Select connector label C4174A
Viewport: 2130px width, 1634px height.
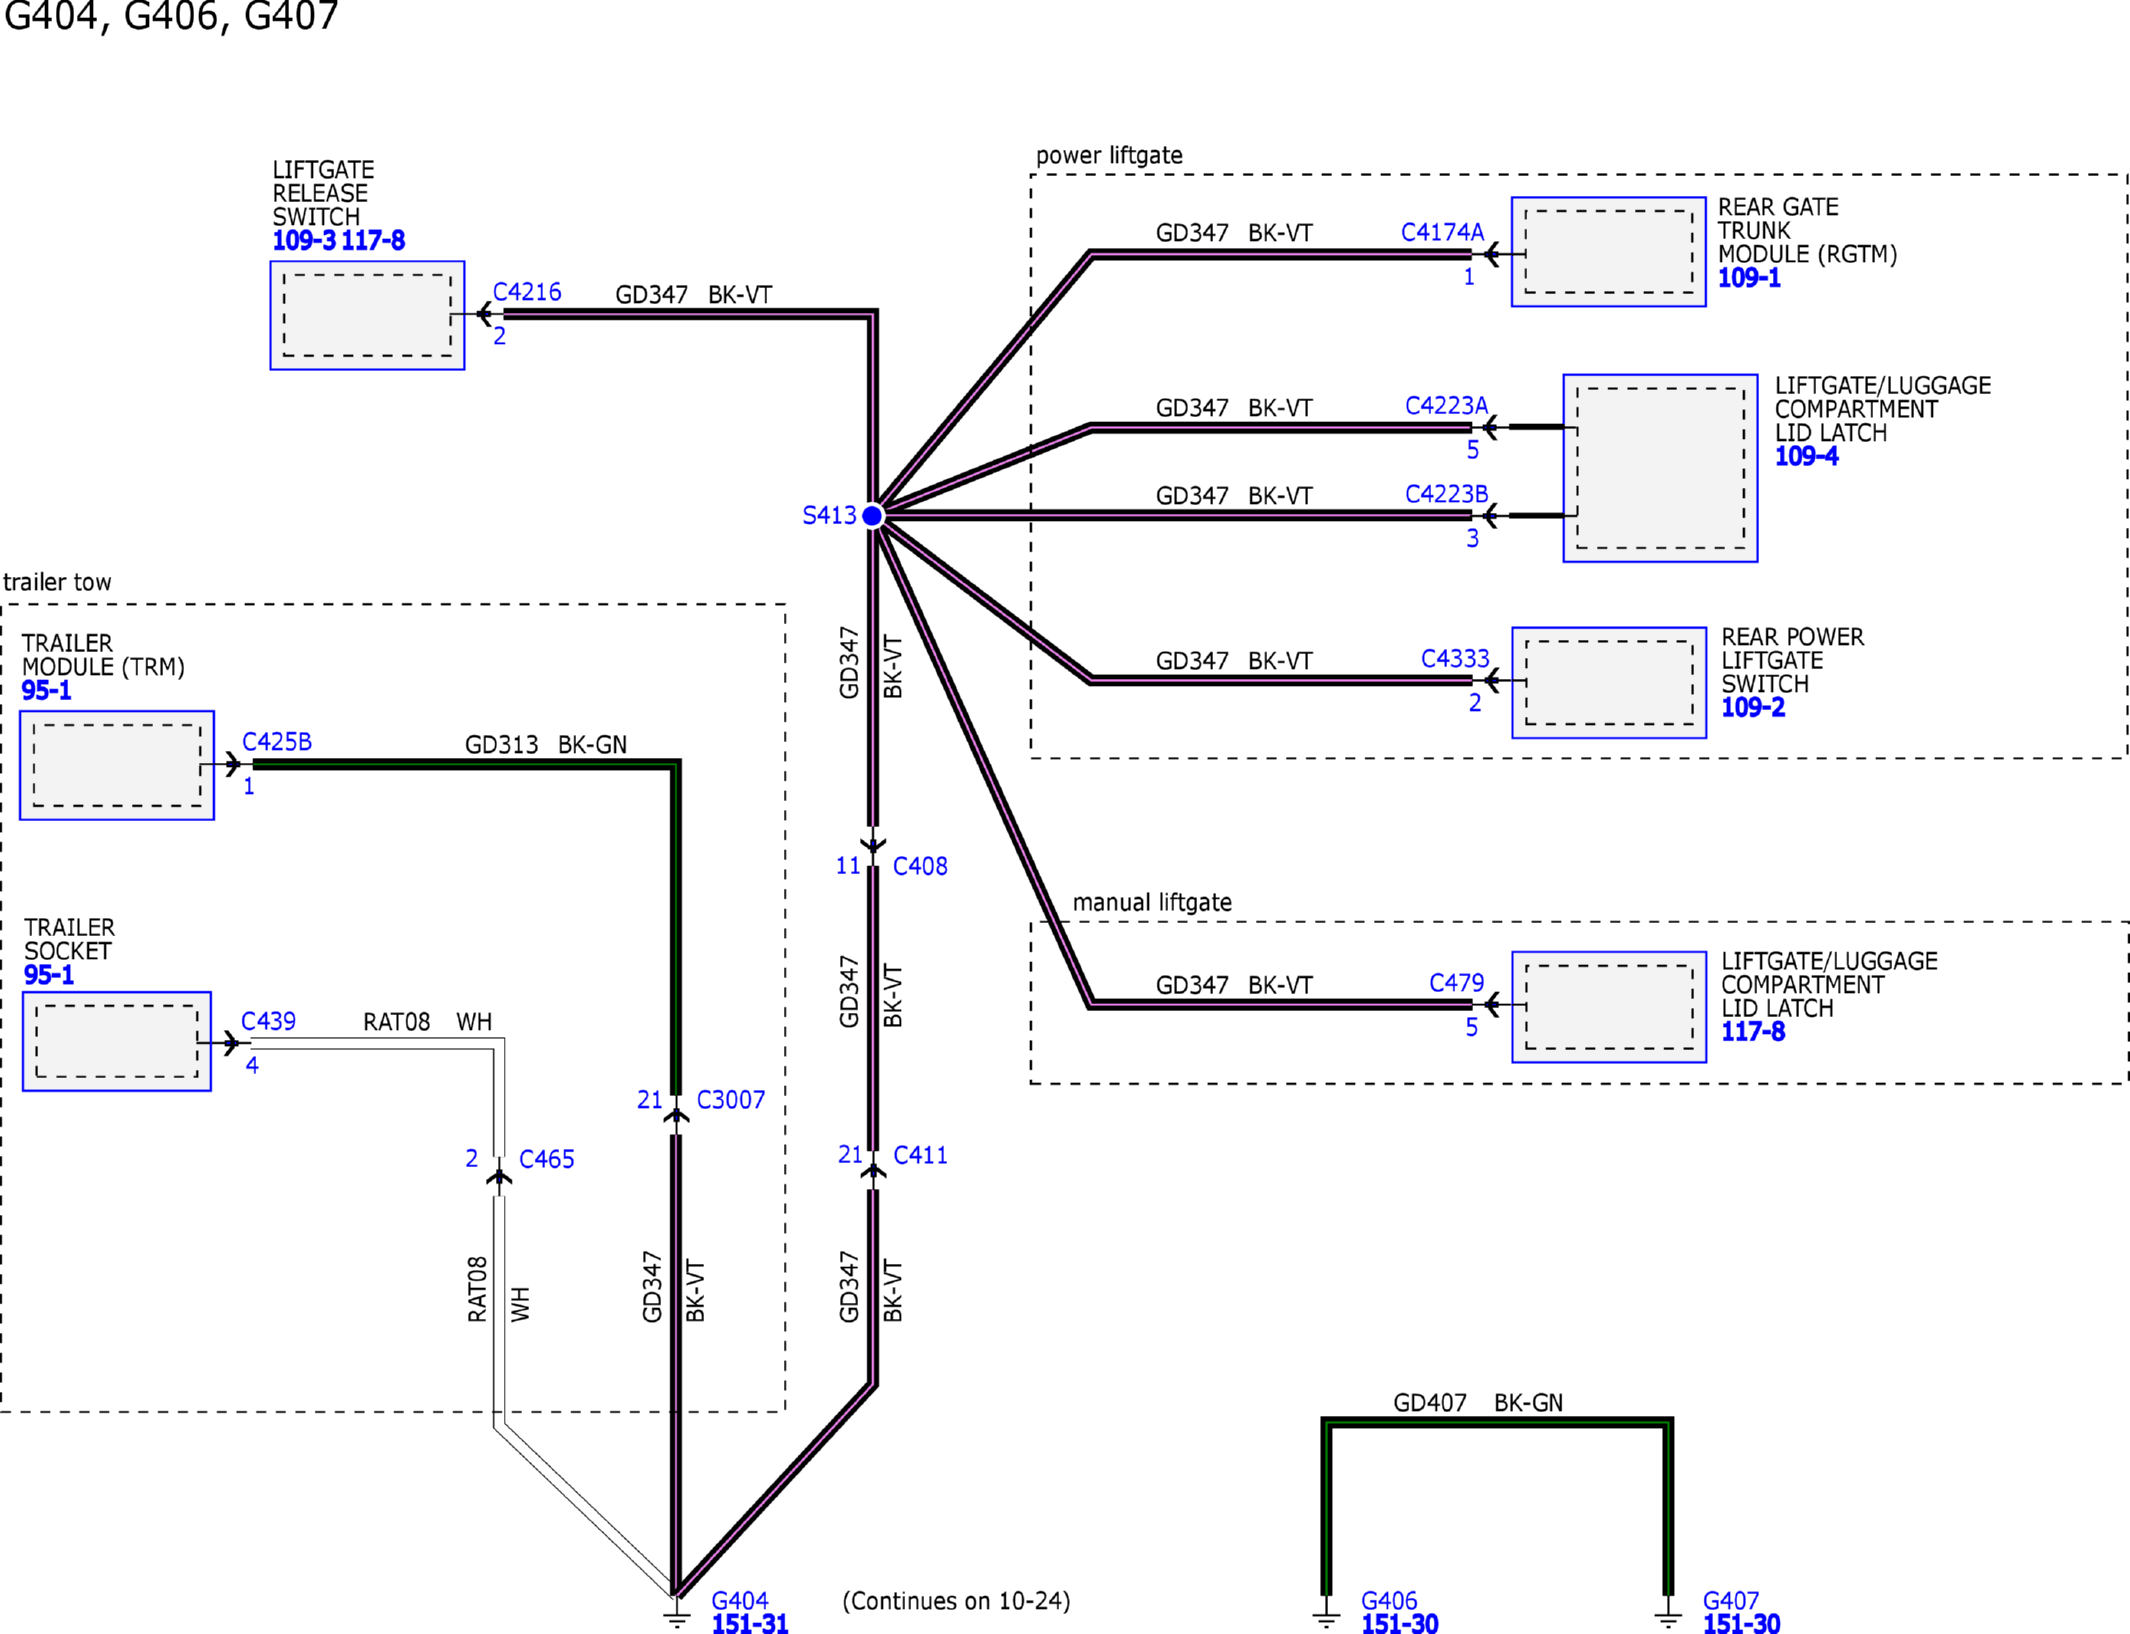click(x=1442, y=232)
